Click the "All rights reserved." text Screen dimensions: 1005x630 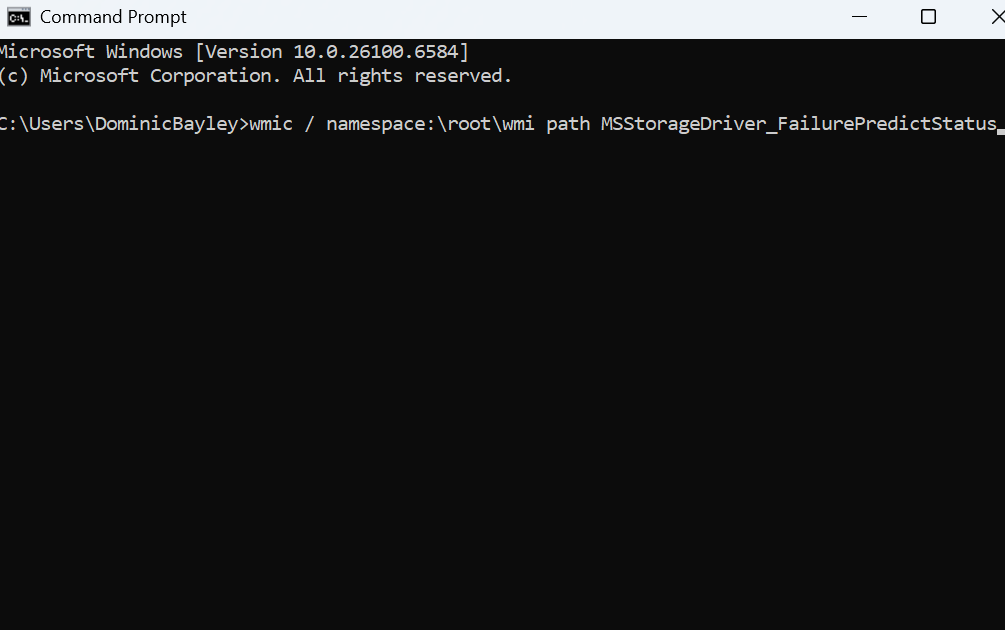click(402, 76)
